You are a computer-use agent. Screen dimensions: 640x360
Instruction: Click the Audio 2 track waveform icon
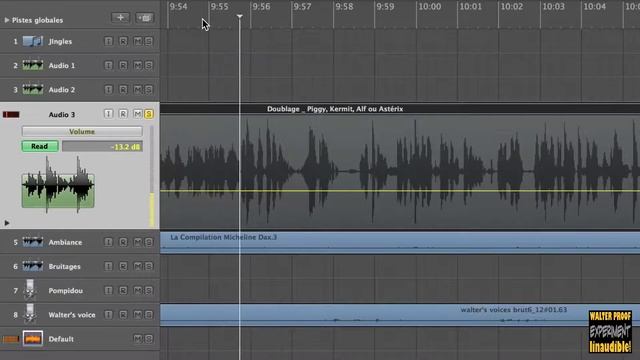point(33,89)
